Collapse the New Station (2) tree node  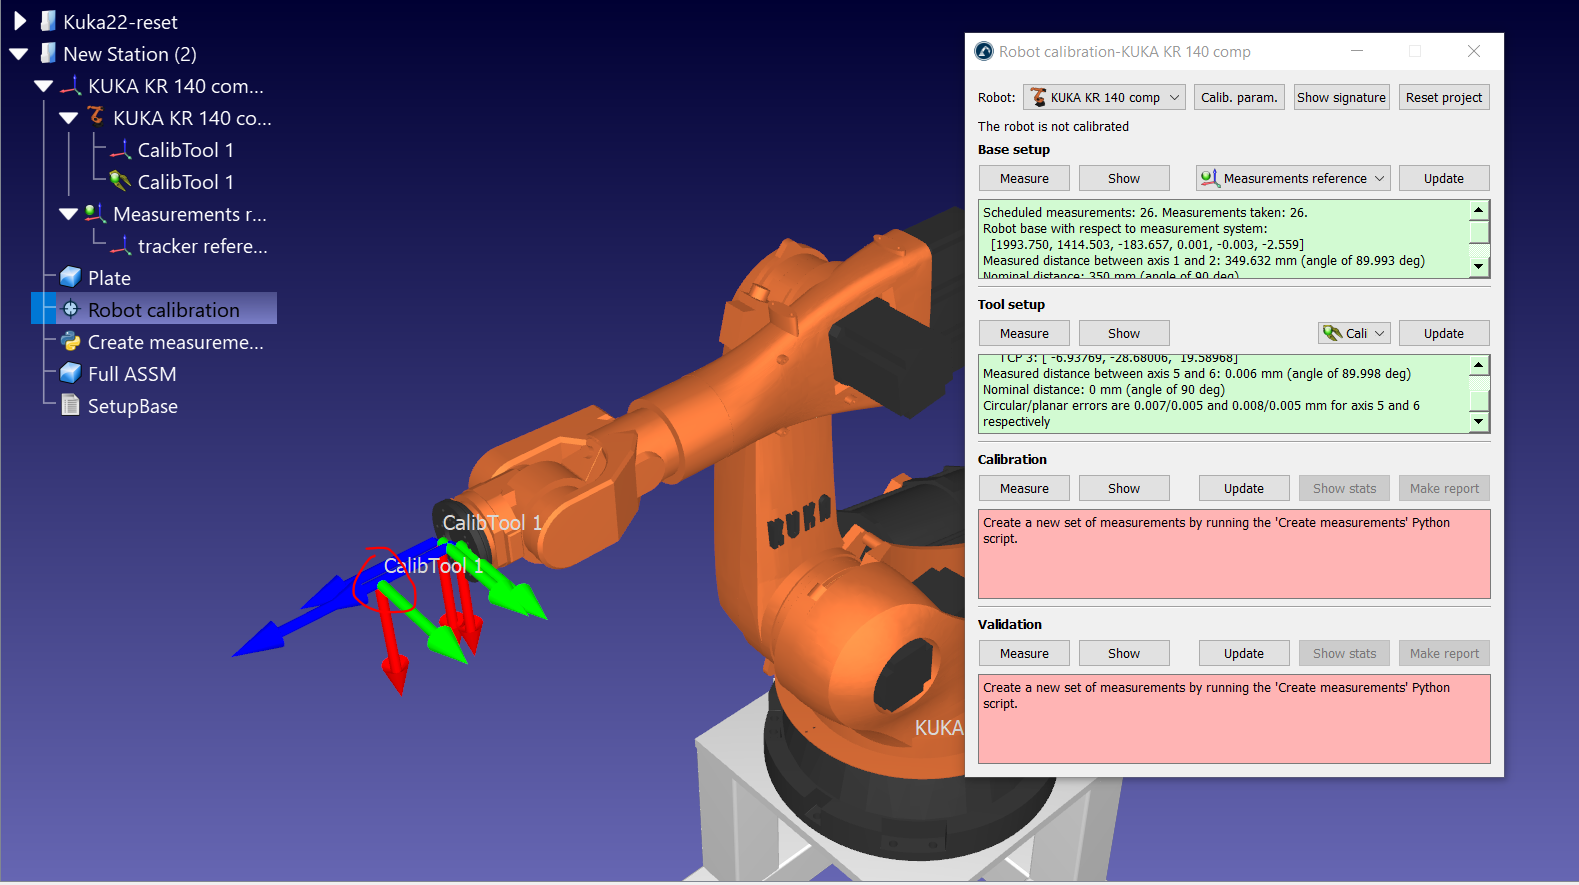coord(19,54)
